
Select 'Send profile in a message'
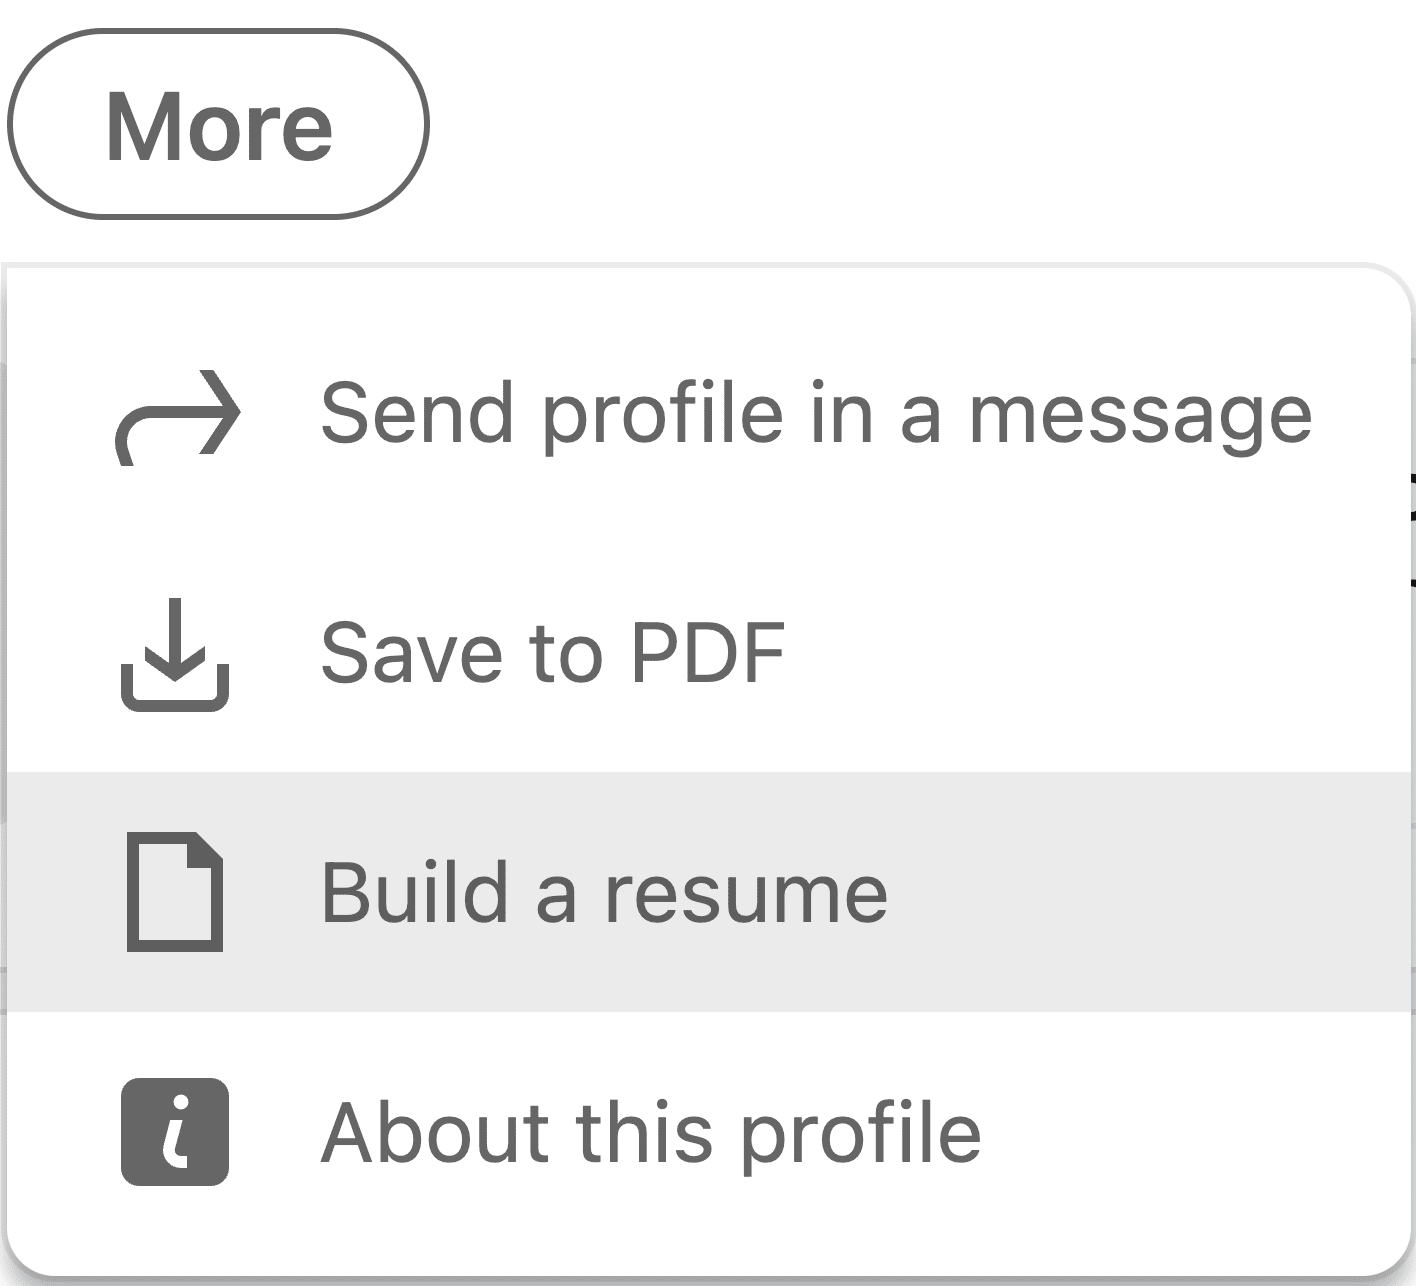coord(815,414)
